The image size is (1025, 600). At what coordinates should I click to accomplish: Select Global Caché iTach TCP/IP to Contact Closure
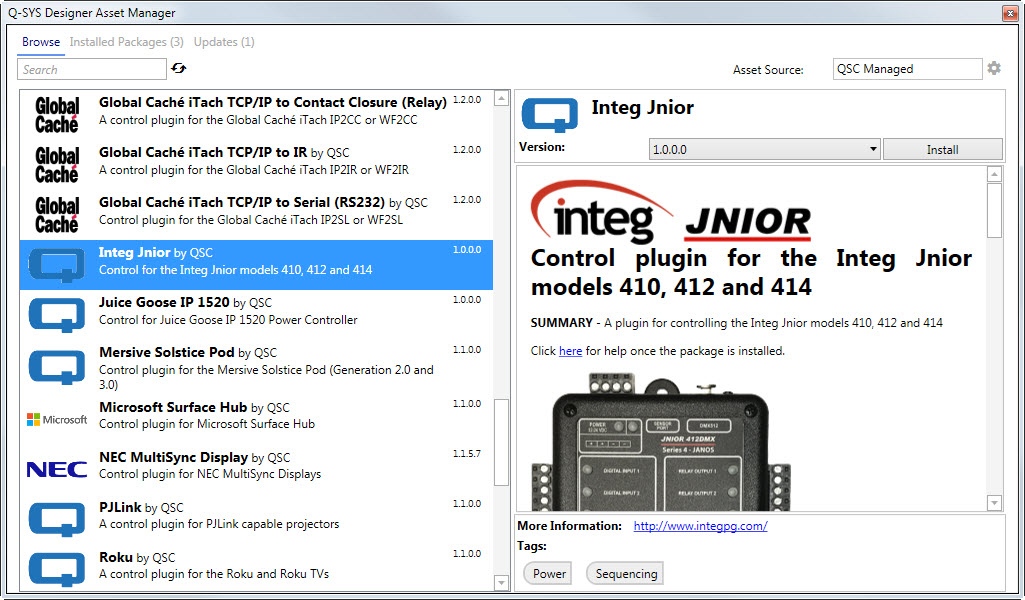273,103
